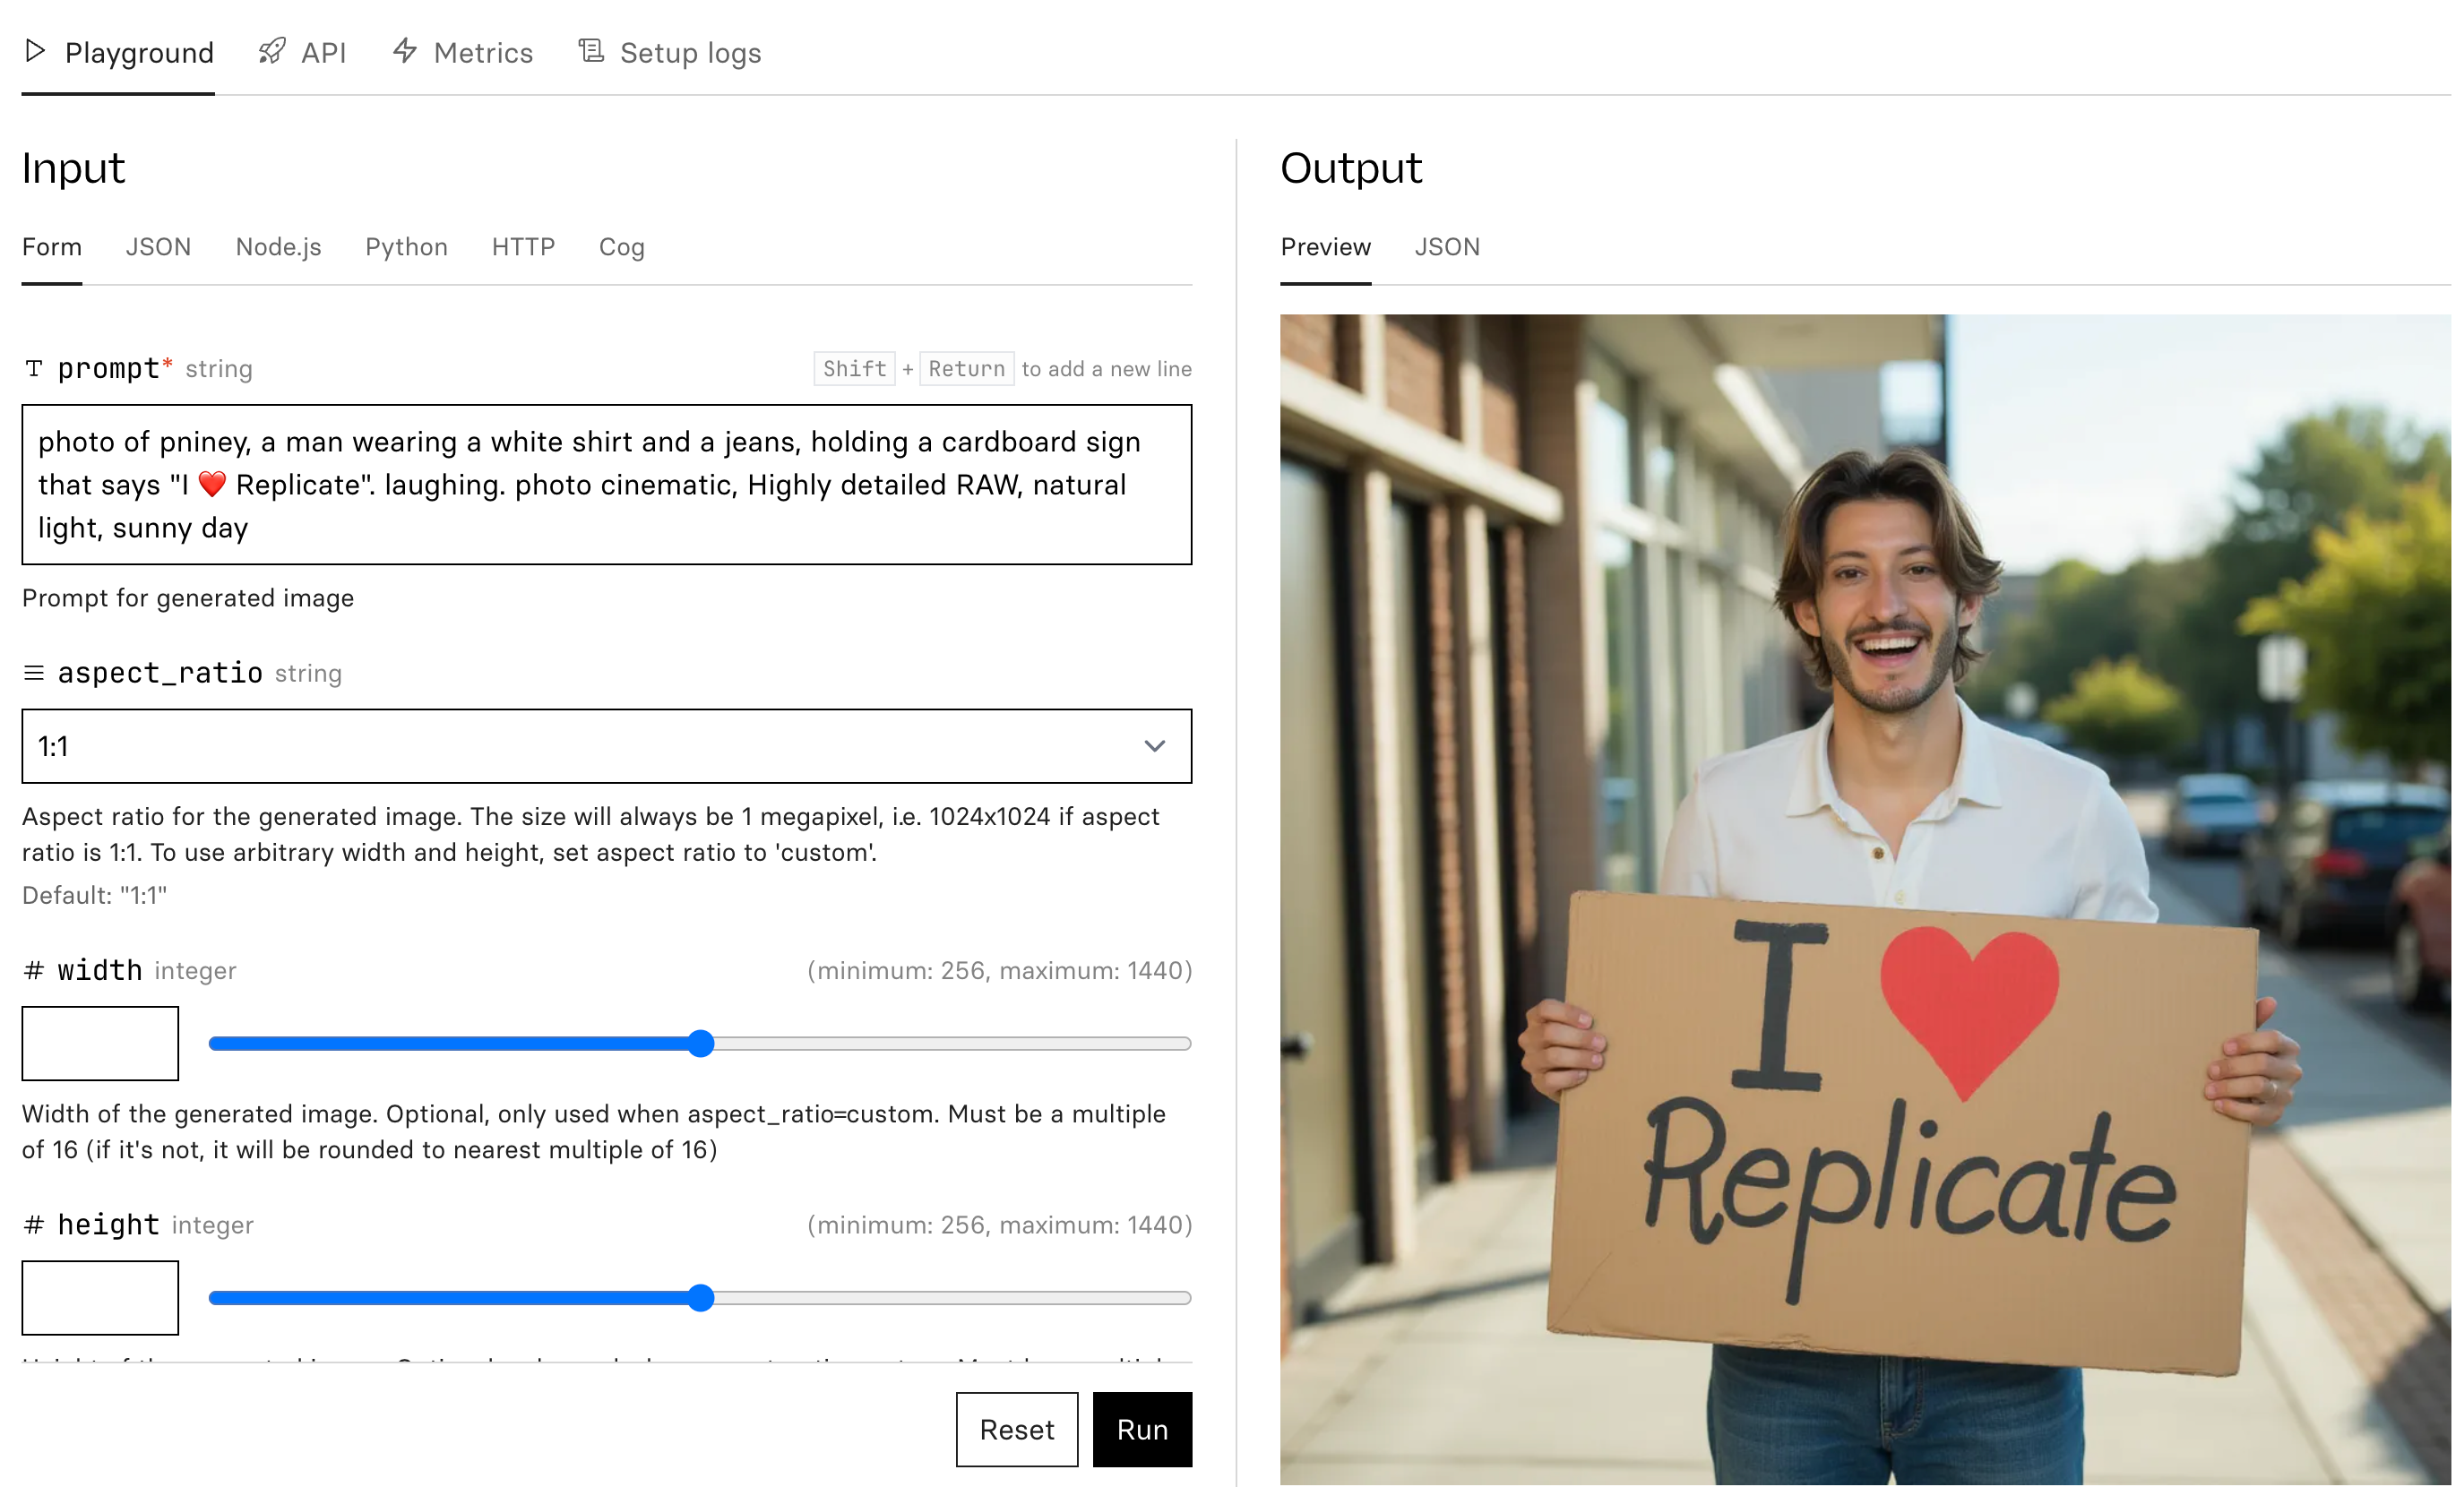Show the Cog input tab
This screenshot has height=1487, width=2464.
pyautogui.click(x=621, y=247)
